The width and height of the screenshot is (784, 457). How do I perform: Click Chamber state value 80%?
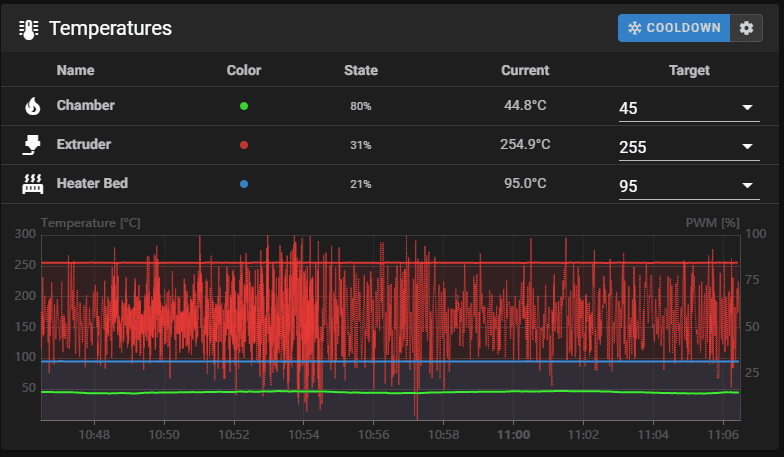tap(360, 106)
